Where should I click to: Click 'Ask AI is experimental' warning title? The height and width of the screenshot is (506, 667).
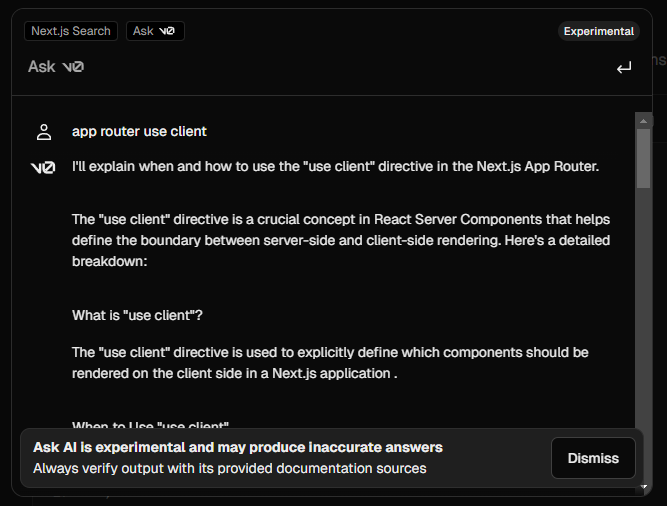[x=238, y=447]
